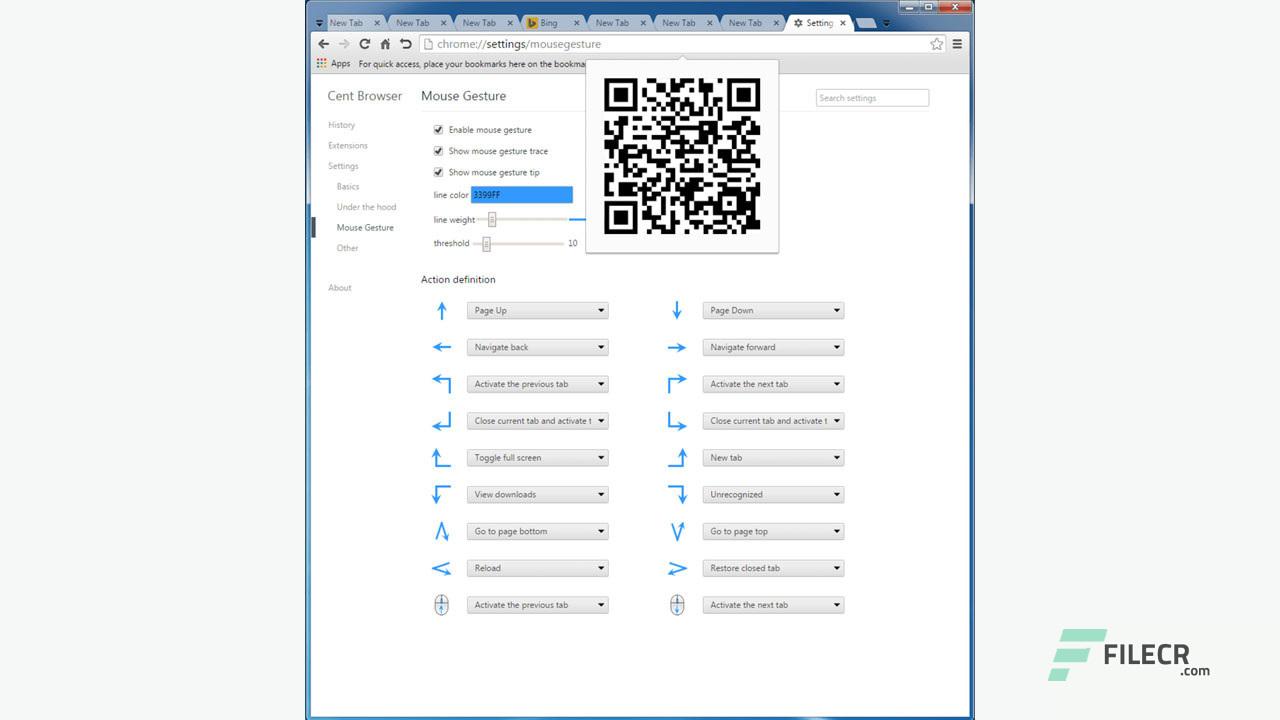Image resolution: width=1280 pixels, height=720 pixels.
Task: Expand the View downloads dropdown
Action: click(537, 494)
